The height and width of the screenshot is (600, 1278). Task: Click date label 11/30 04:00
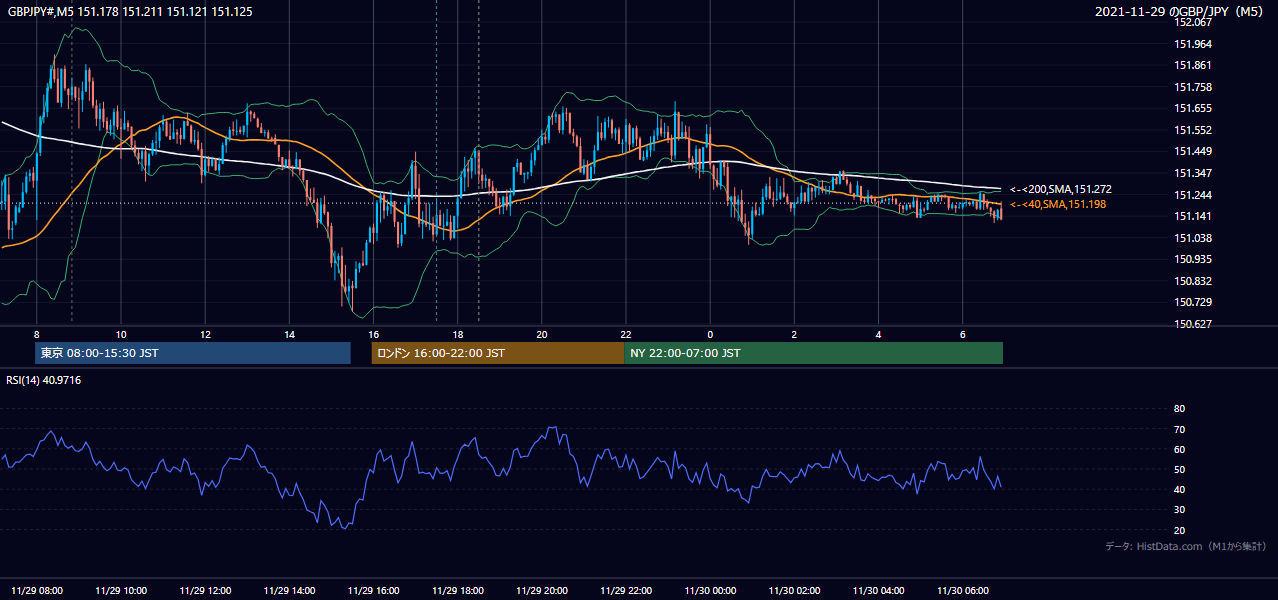878,590
